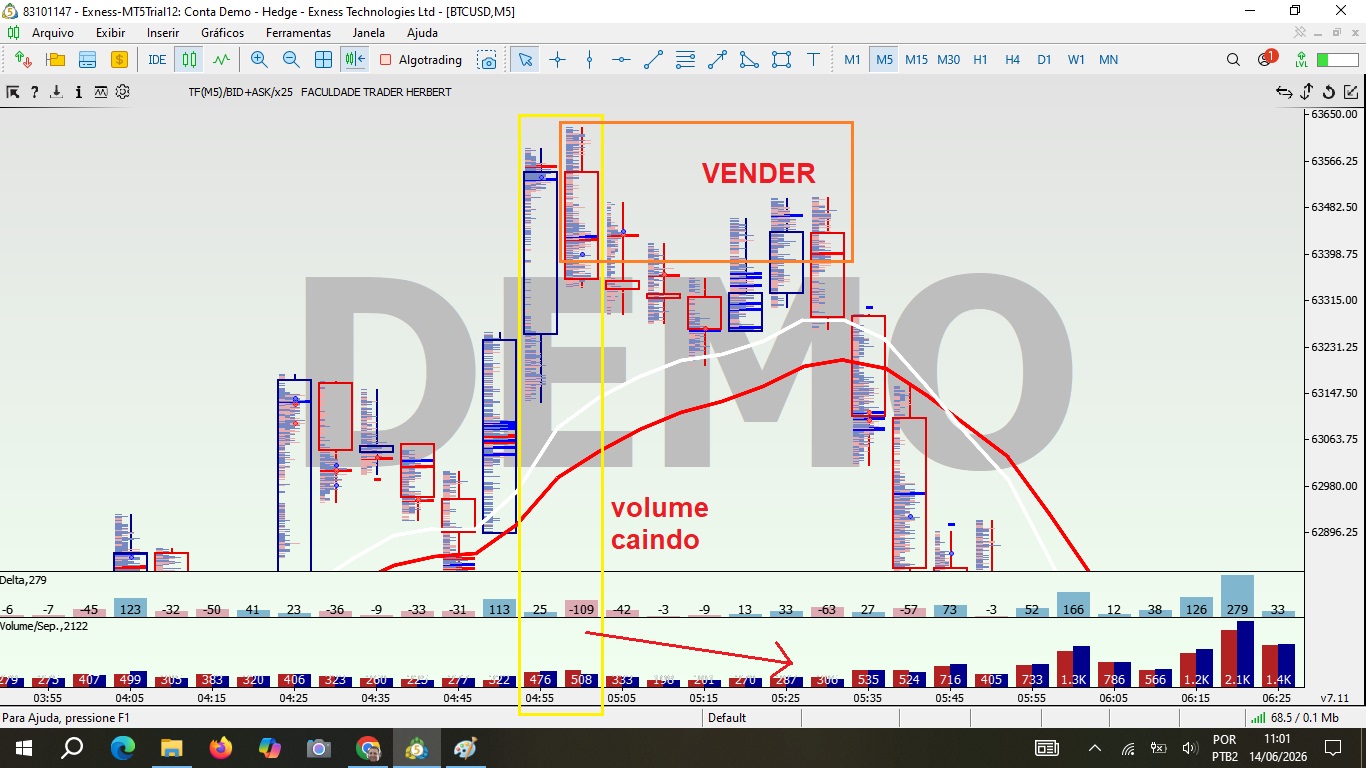
Task: Open the Janela menu
Action: pos(369,33)
